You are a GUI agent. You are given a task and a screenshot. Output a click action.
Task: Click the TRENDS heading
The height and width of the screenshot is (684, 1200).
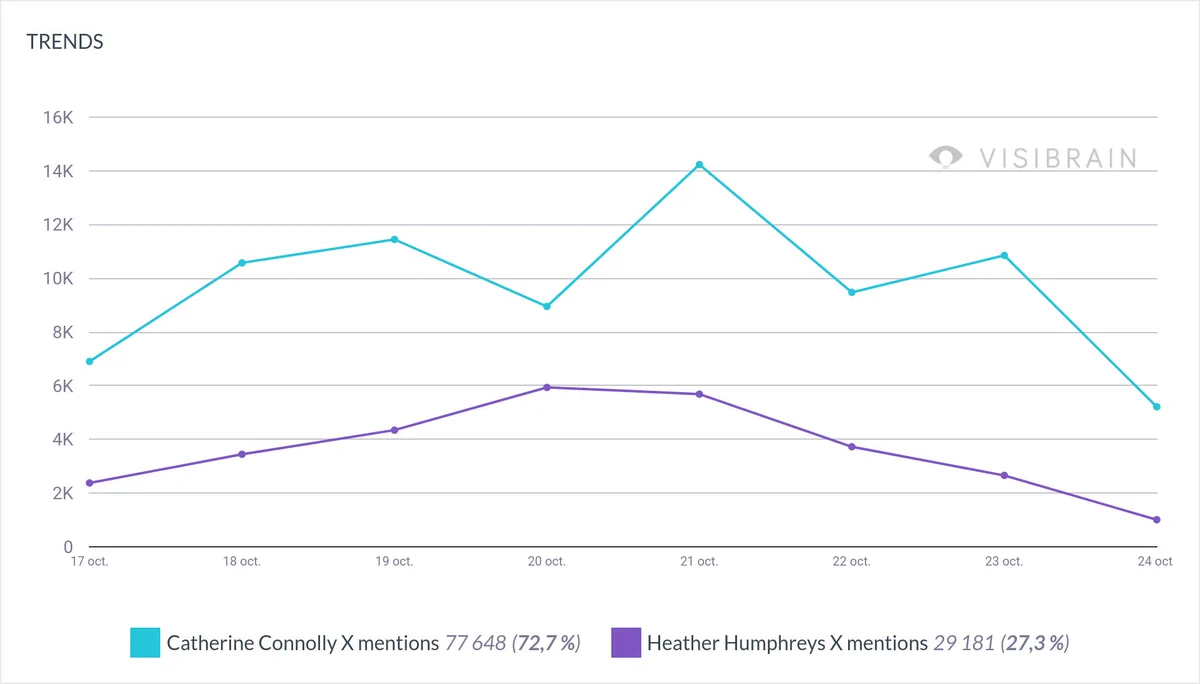tap(65, 42)
